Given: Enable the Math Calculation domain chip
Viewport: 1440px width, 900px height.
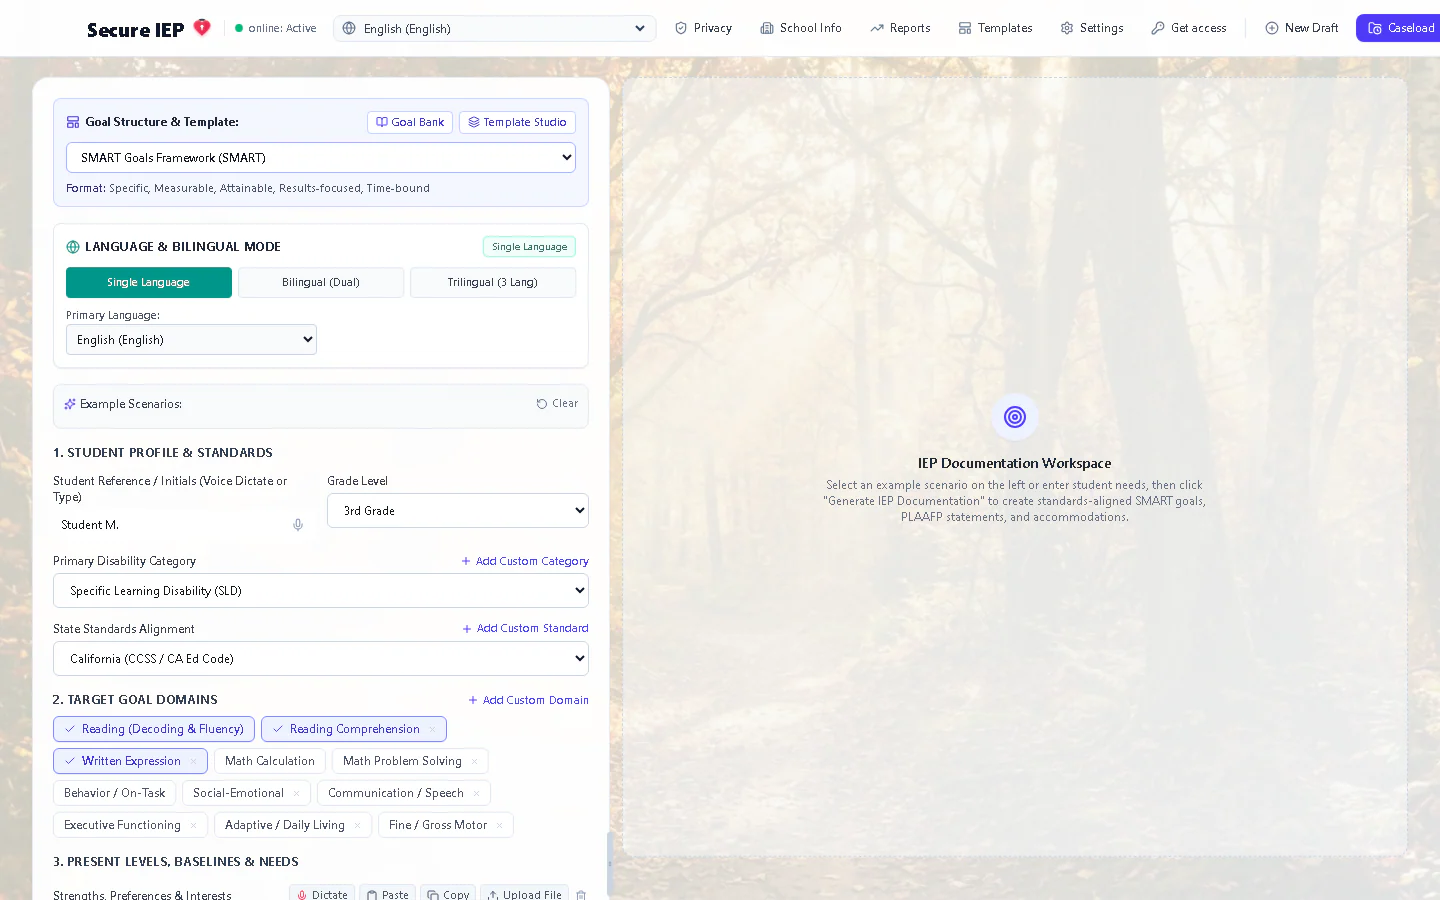Looking at the screenshot, I should point(270,761).
